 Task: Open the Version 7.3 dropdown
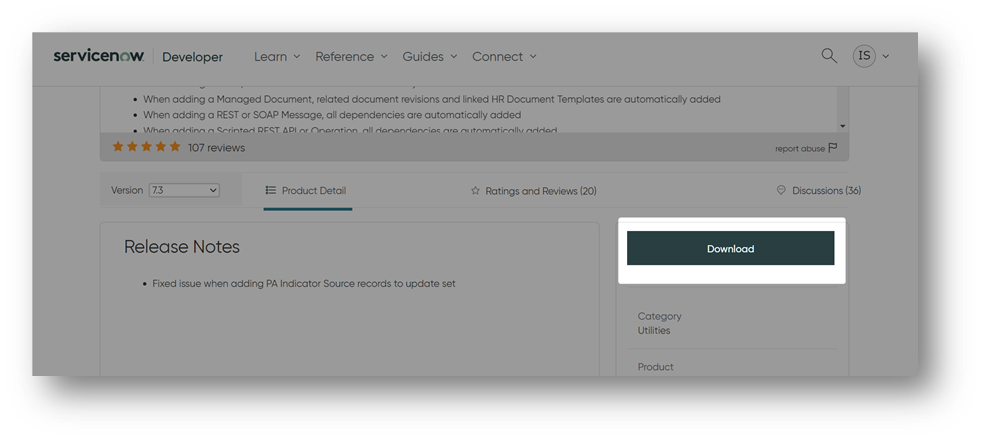(184, 190)
